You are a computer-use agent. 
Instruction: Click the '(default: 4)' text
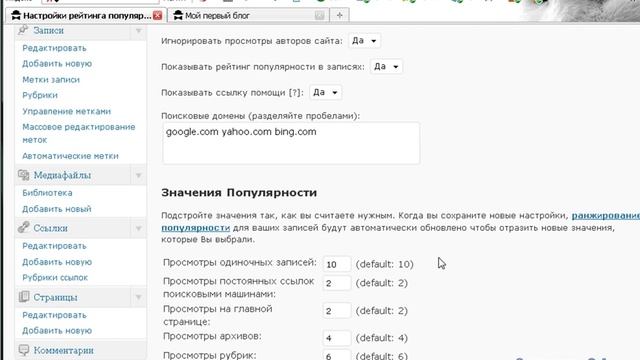(x=381, y=338)
